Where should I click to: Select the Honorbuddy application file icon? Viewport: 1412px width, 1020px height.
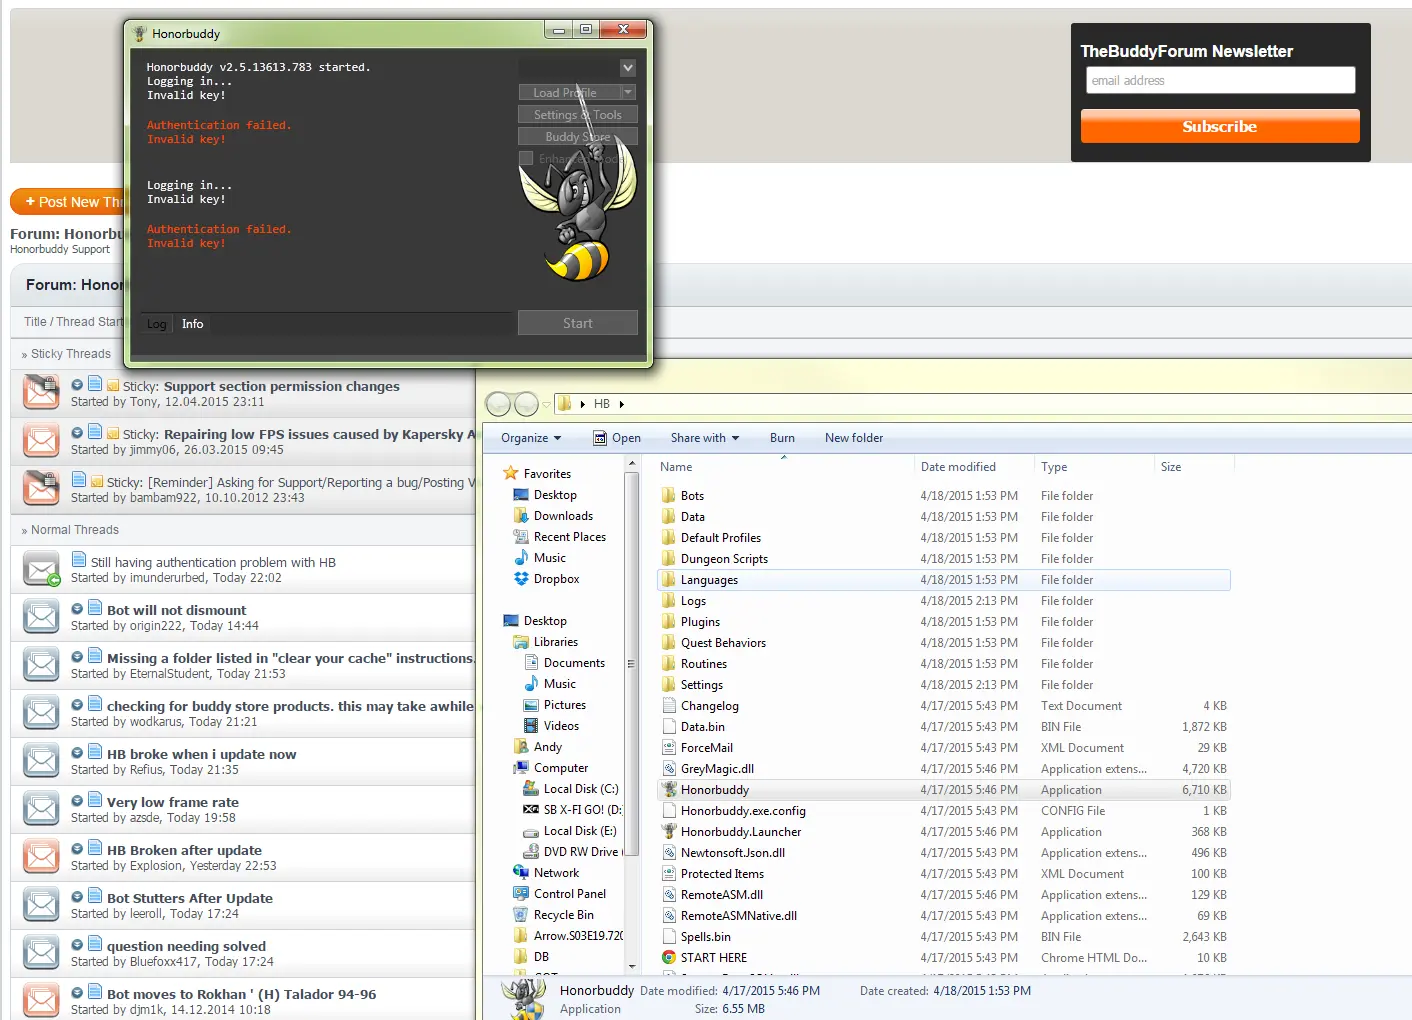[x=669, y=789]
